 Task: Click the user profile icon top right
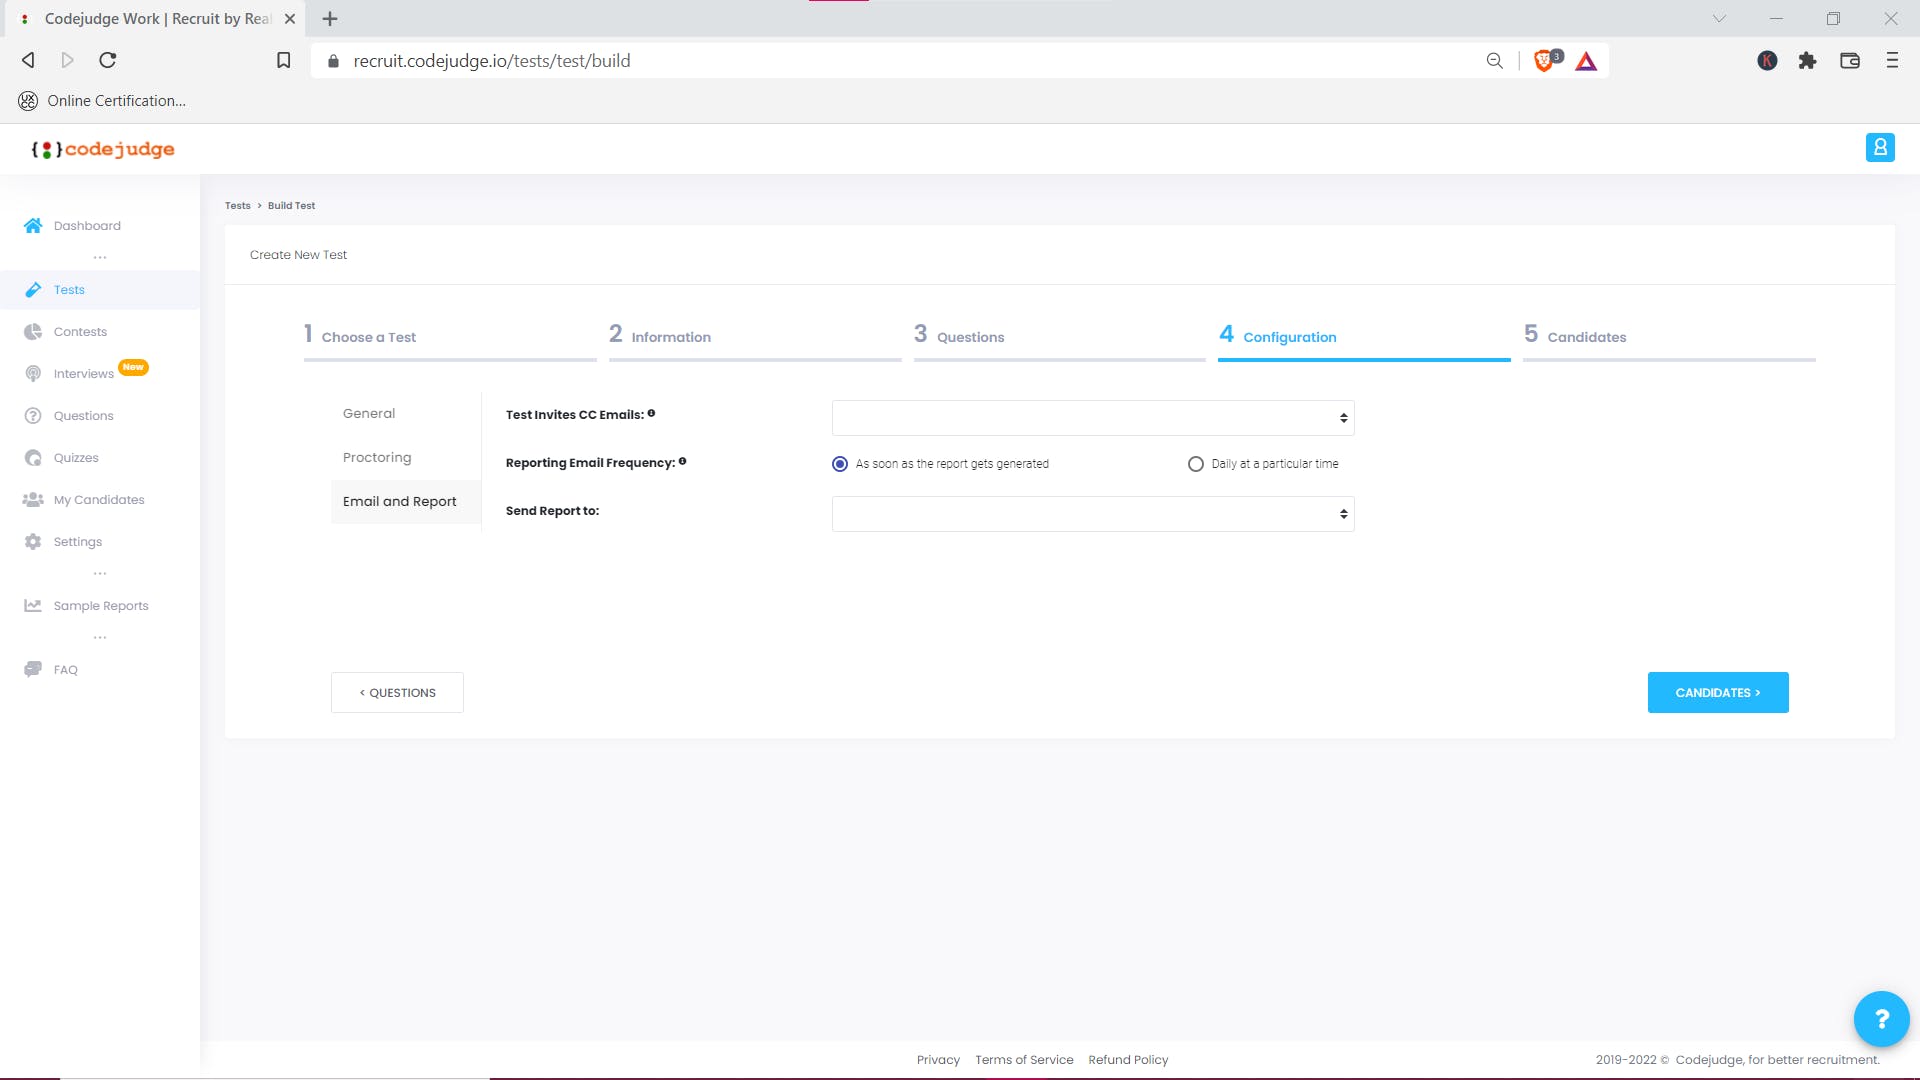(x=1880, y=148)
